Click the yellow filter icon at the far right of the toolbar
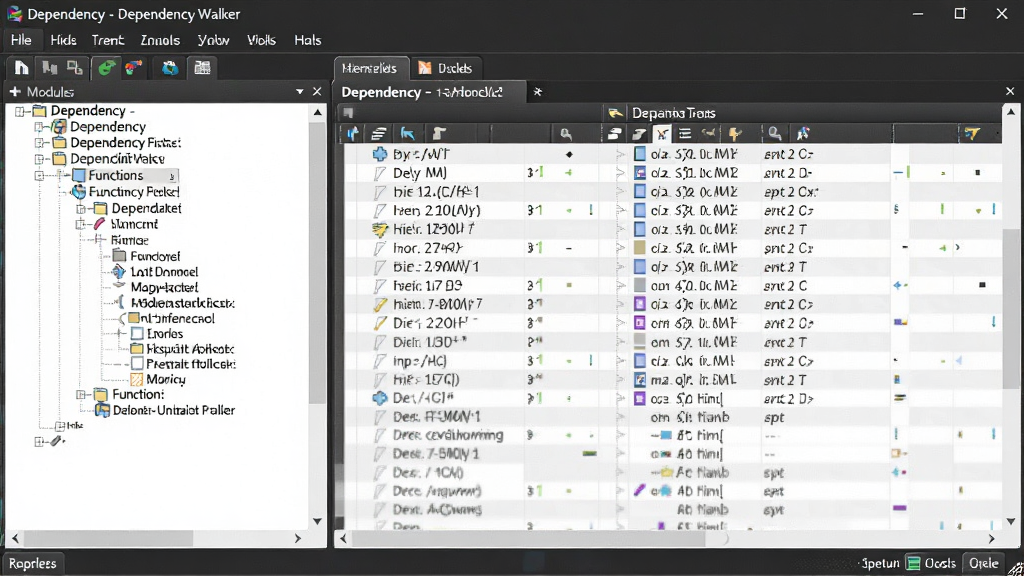This screenshot has width=1024, height=576. [x=972, y=134]
